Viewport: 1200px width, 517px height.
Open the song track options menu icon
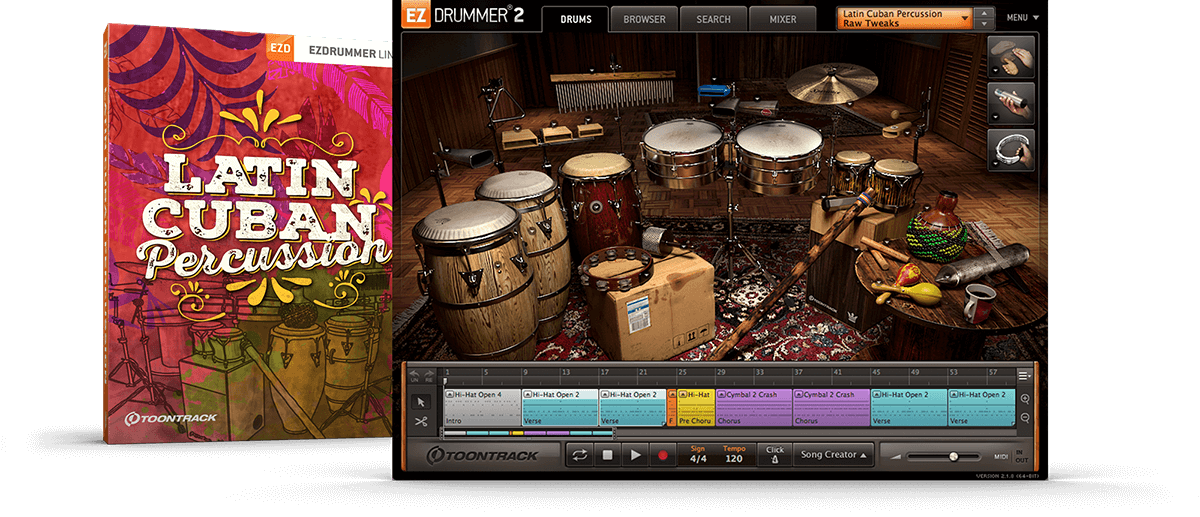[1024, 376]
